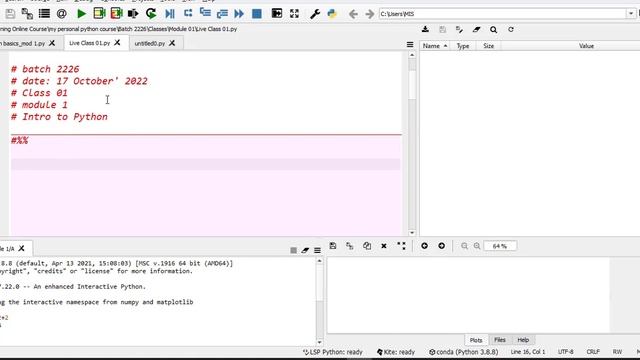
Task: Toggle fullscreen mode icon
Action: point(294,13)
